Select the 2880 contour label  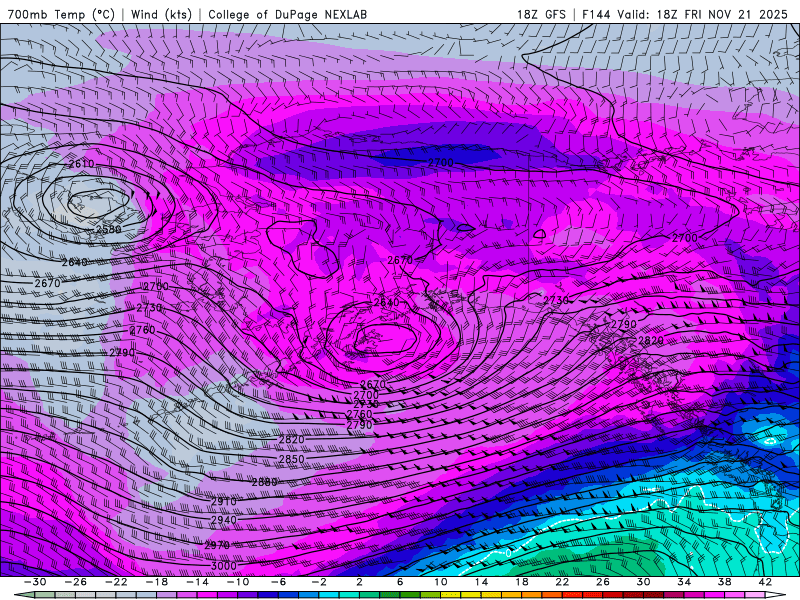265,482
